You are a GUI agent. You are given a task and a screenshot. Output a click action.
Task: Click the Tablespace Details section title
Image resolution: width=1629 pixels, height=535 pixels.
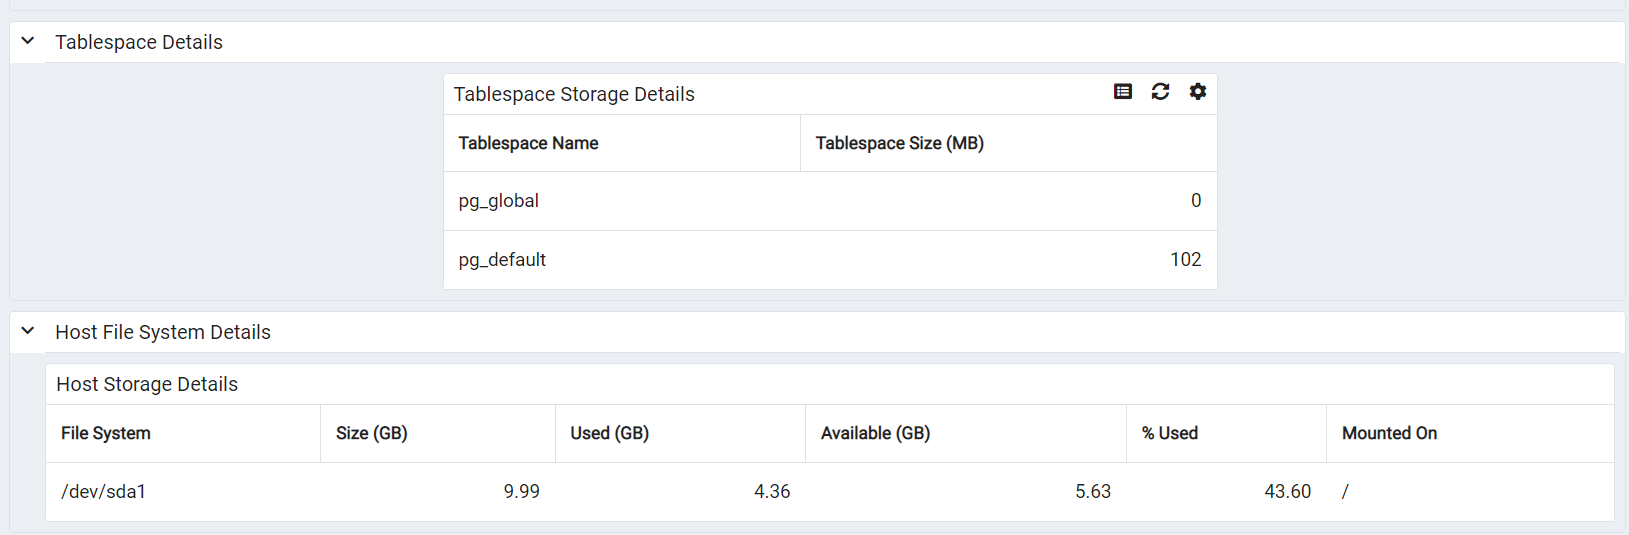click(139, 42)
